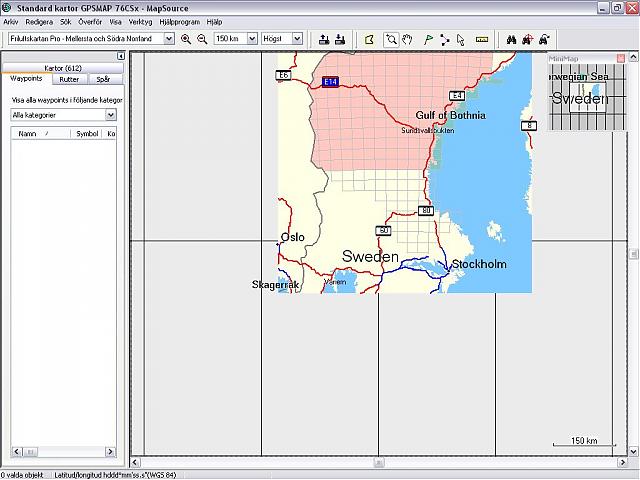Select the distance measure ruler tool
Viewport: 640px width, 480px height.
[x=482, y=40]
